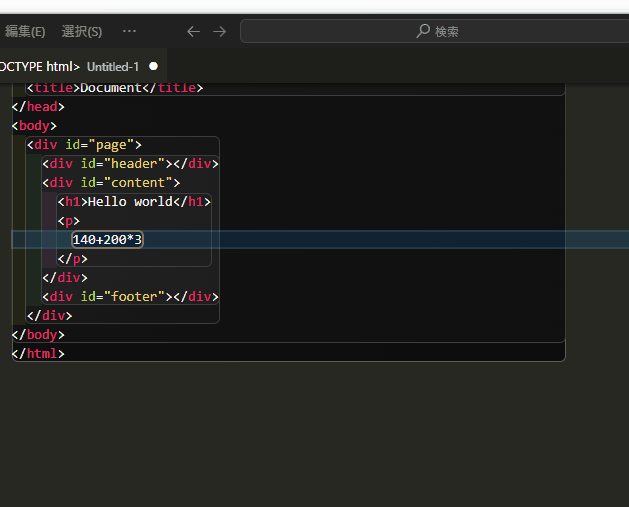Select the DOCTYPE html breadcrumb item
Image resolution: width=629 pixels, height=507 pixels.
coord(38,66)
